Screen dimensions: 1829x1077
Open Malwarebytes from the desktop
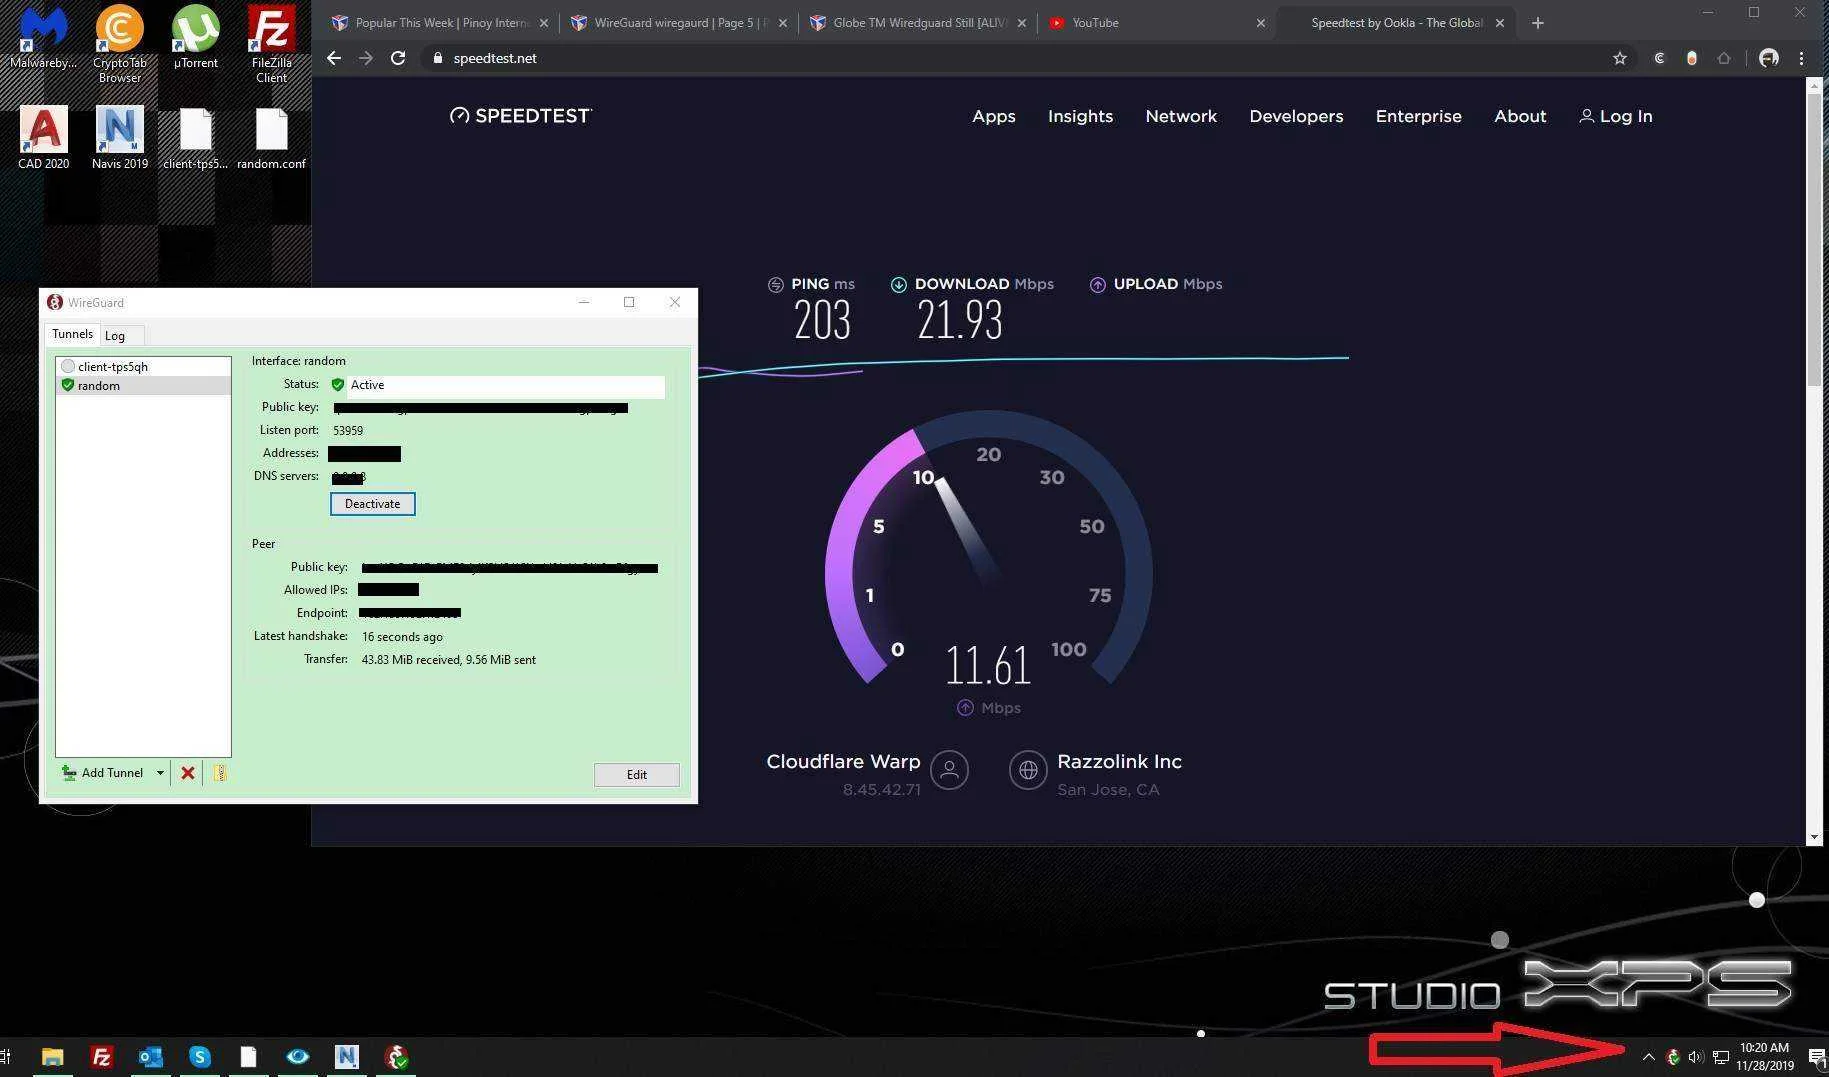tap(43, 38)
